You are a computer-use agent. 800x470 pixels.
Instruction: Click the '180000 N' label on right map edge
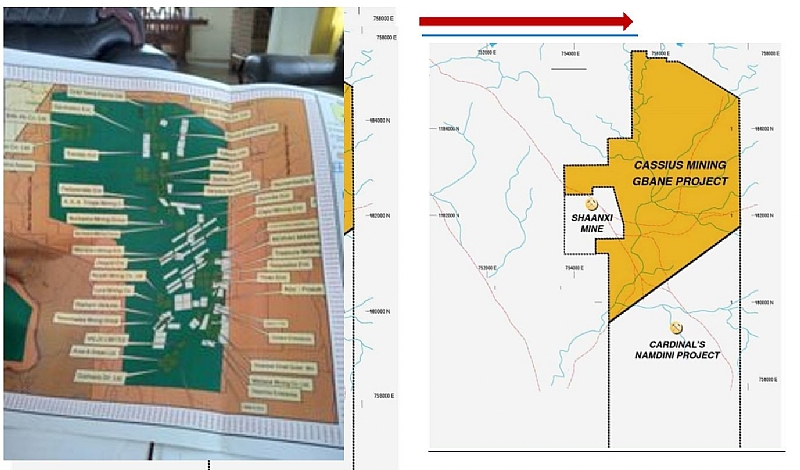point(763,303)
